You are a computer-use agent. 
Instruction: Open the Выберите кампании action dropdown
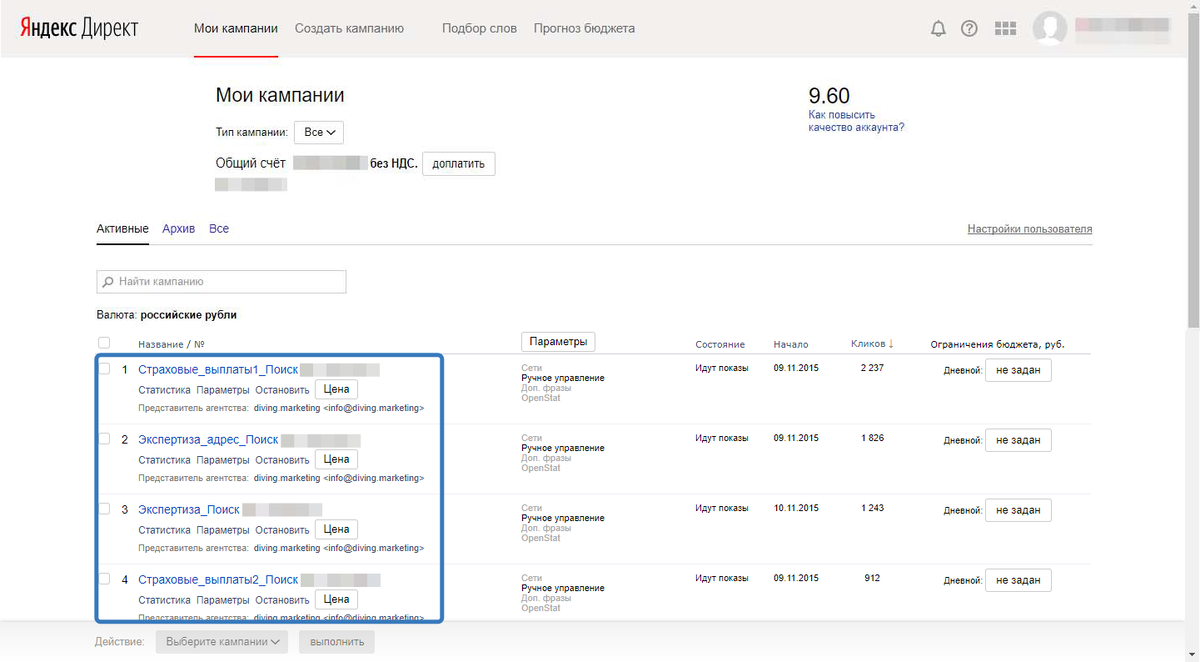pos(222,642)
